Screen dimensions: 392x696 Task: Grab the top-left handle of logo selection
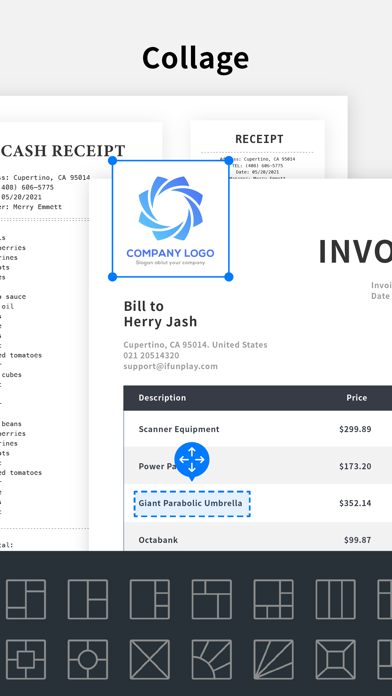pos(113,161)
